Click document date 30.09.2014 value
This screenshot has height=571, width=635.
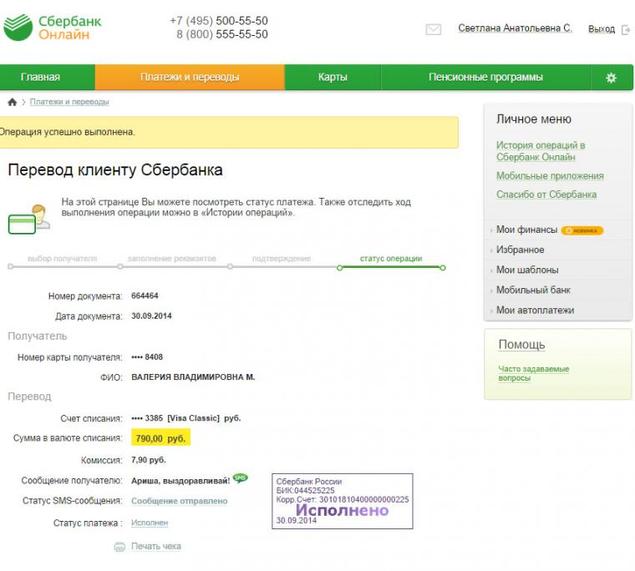[151, 316]
